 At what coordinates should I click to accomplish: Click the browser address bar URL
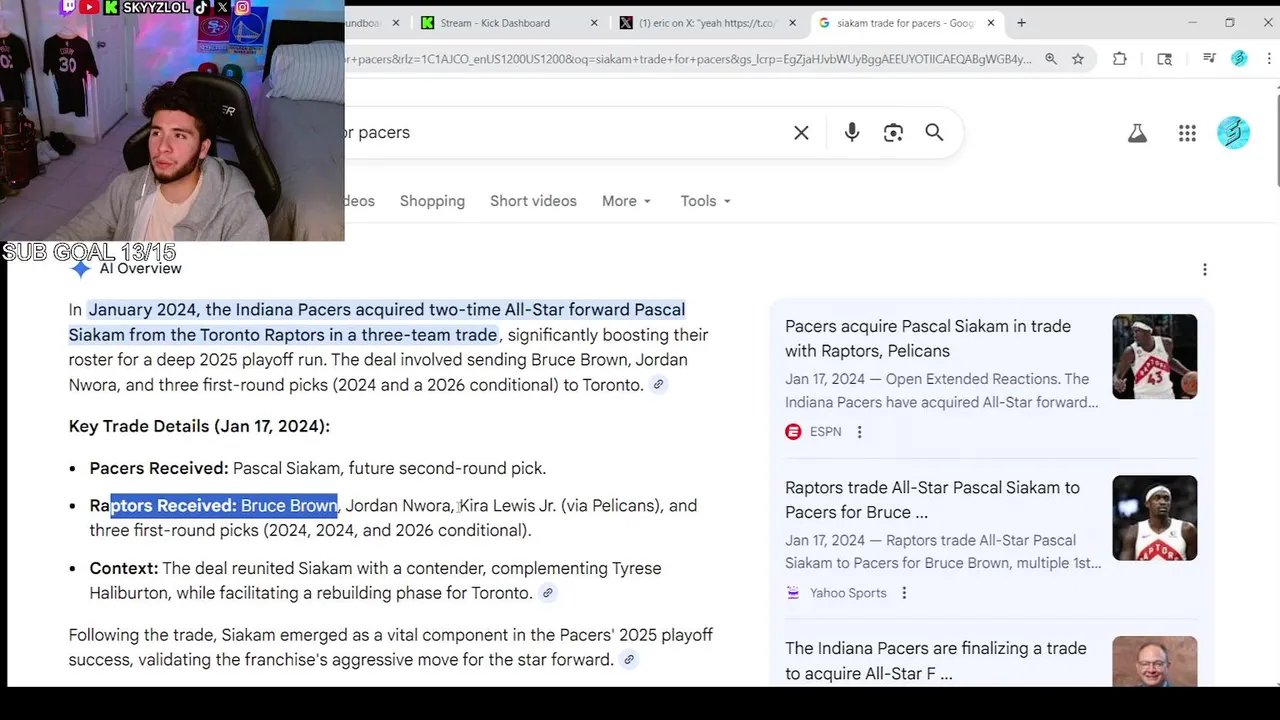click(x=688, y=59)
